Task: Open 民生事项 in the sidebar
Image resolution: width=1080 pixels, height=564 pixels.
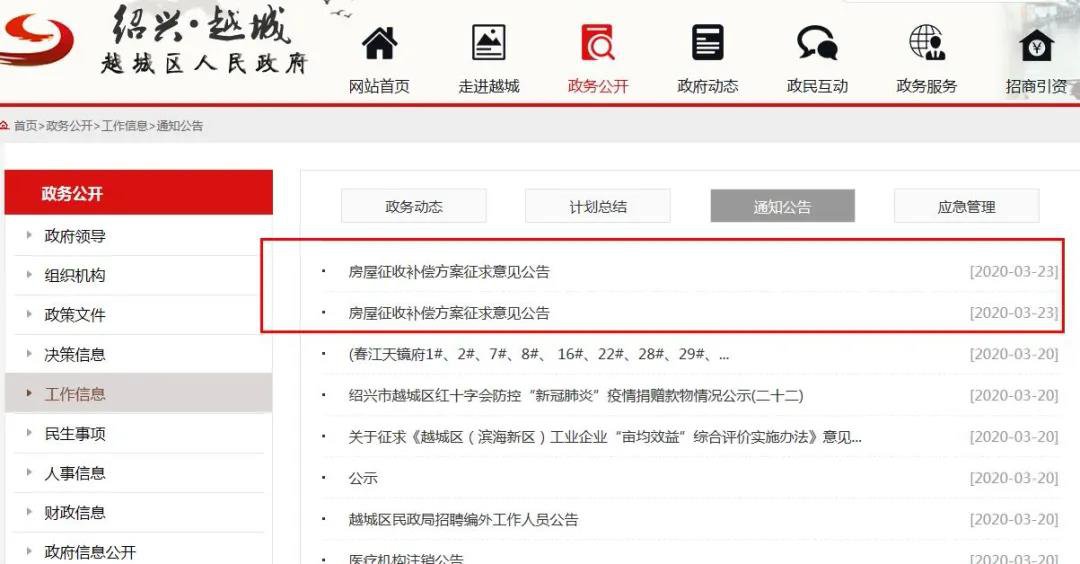Action: [x=74, y=434]
